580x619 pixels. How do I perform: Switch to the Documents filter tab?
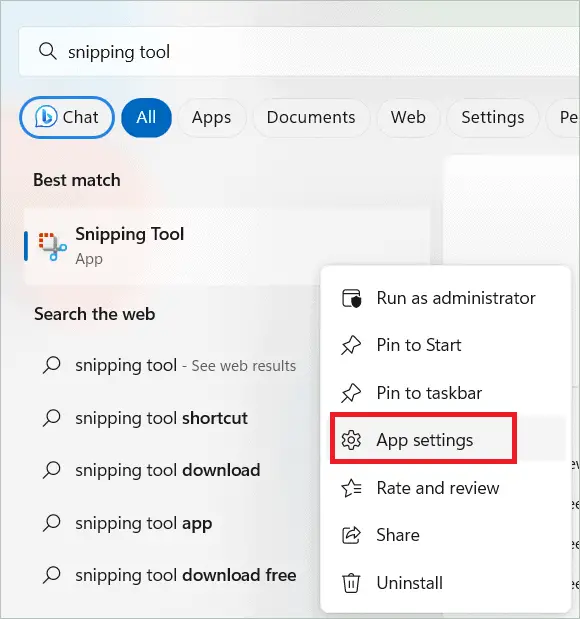[x=311, y=117]
